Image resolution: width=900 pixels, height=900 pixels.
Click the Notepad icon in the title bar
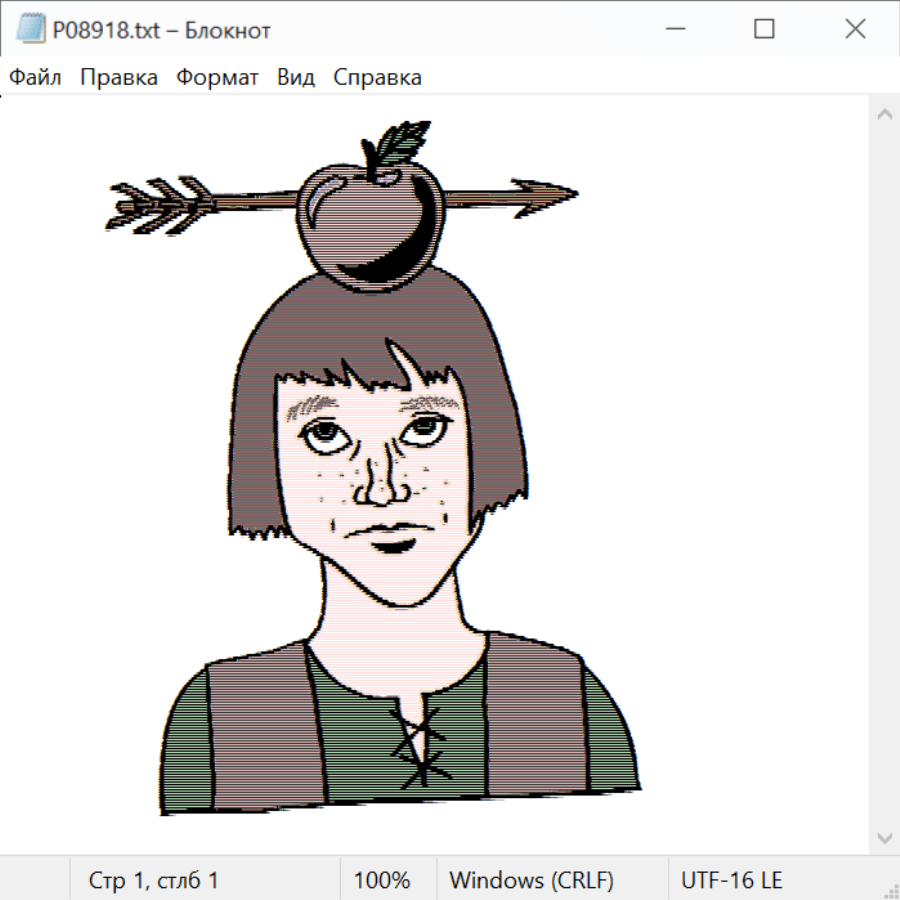(x=31, y=30)
